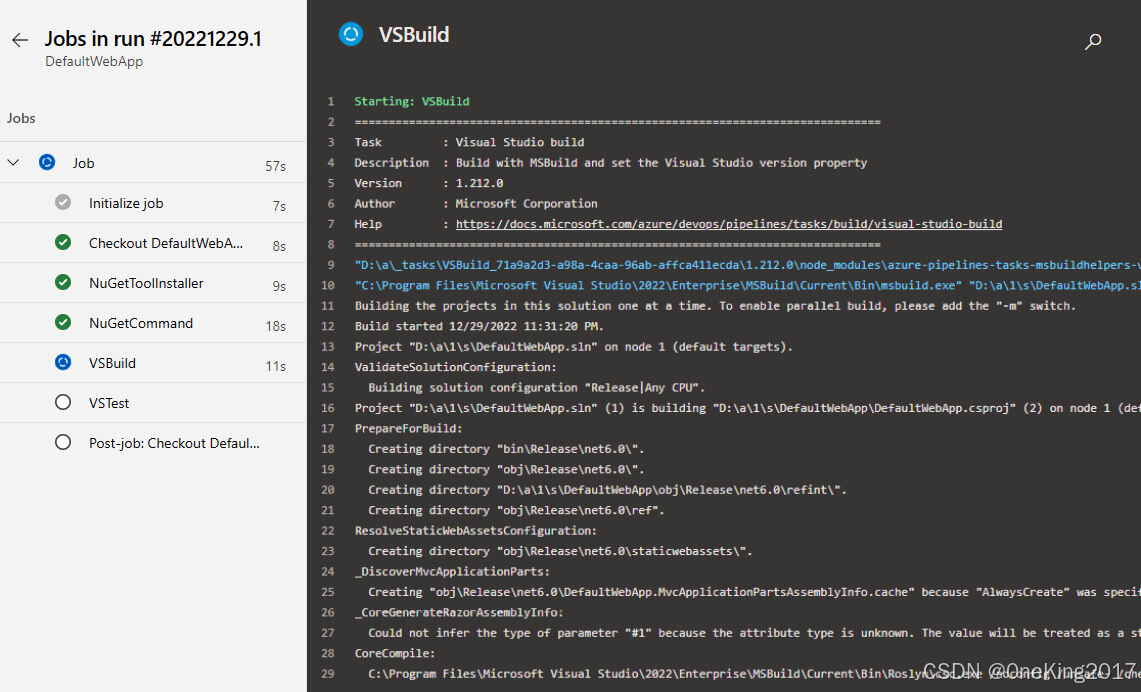Click log line 'Task : Visual Studio build'
Screen dimensions: 1141x692
469,142
